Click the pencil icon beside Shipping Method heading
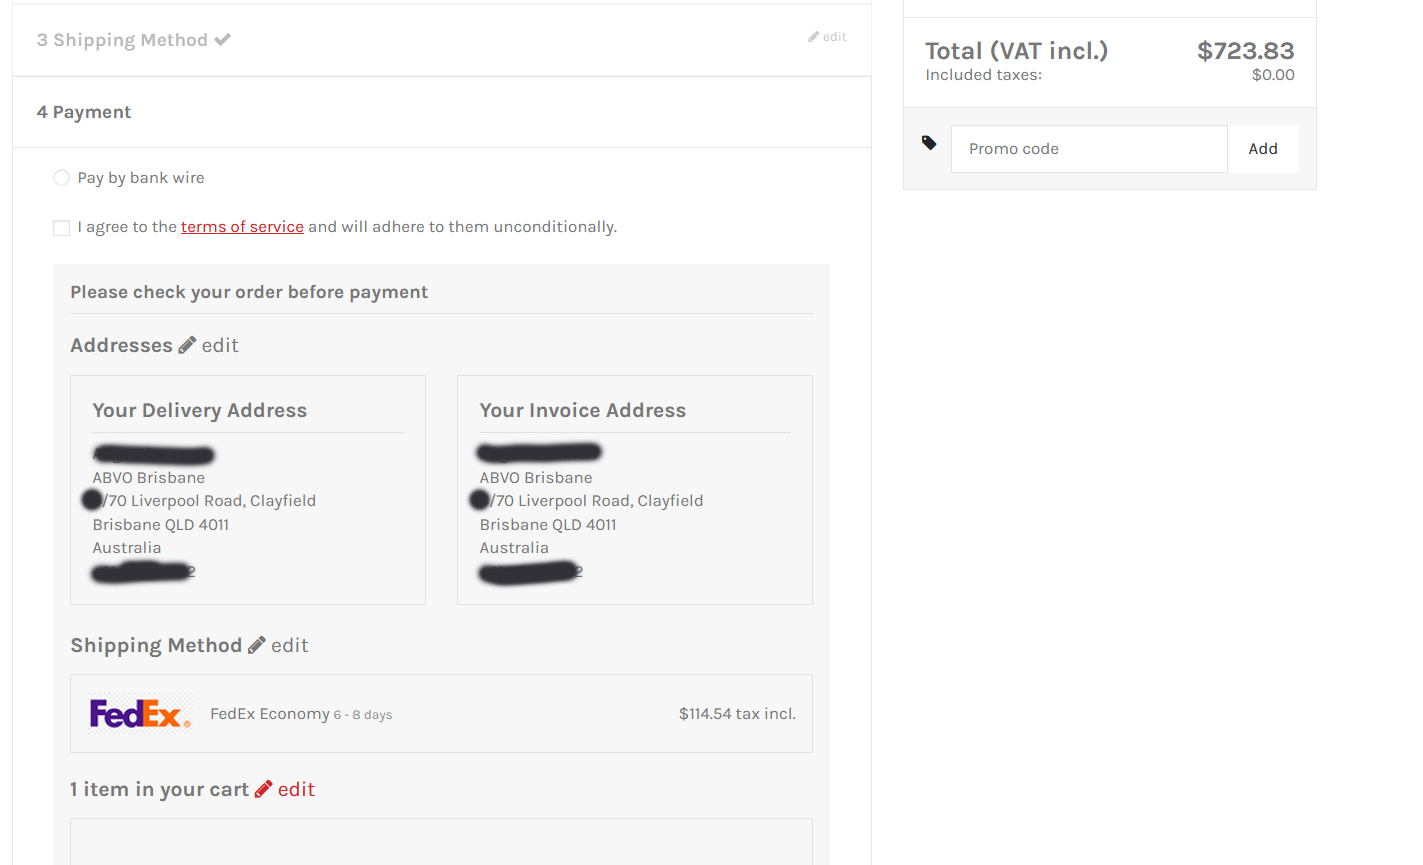 [256, 644]
